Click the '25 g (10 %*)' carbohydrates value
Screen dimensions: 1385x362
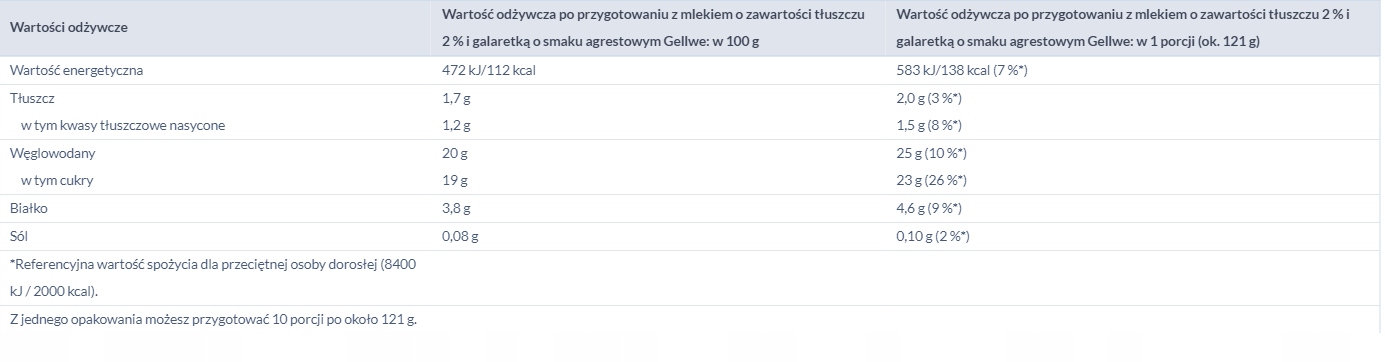coord(932,154)
